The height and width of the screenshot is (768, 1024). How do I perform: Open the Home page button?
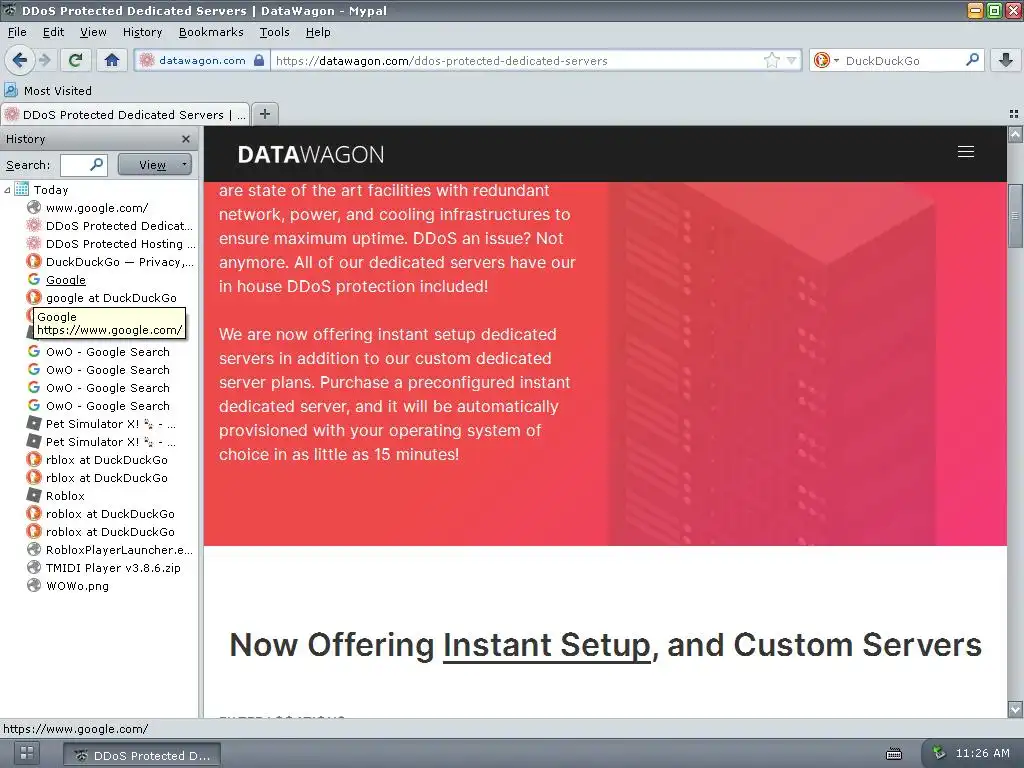pos(112,60)
